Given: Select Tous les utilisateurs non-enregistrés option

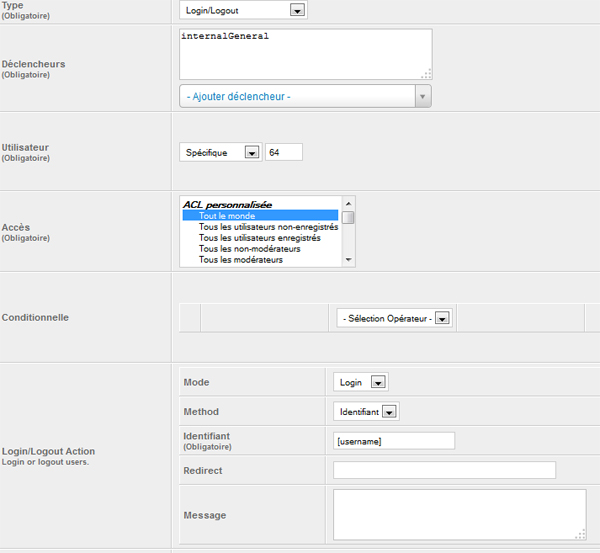Looking at the screenshot, I should tap(260, 227).
